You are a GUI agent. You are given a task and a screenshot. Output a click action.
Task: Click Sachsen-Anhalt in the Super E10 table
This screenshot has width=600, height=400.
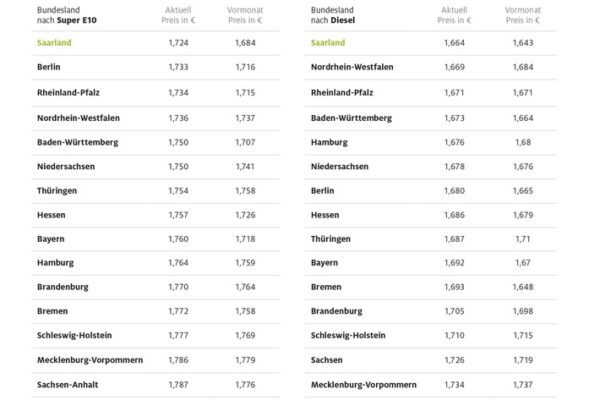coord(70,383)
